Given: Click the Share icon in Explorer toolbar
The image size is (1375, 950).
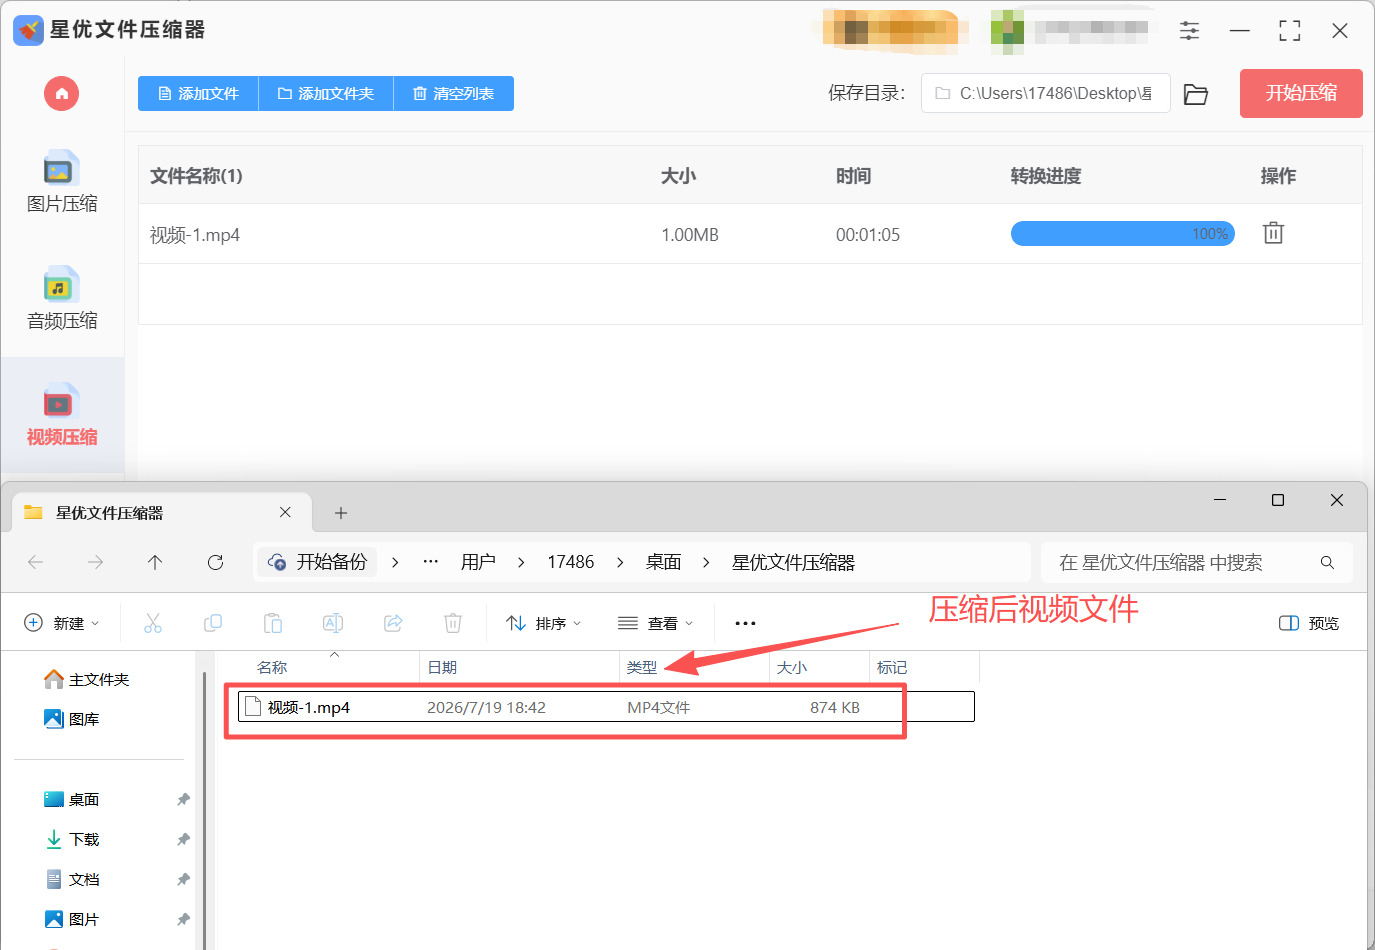Looking at the screenshot, I should (393, 623).
